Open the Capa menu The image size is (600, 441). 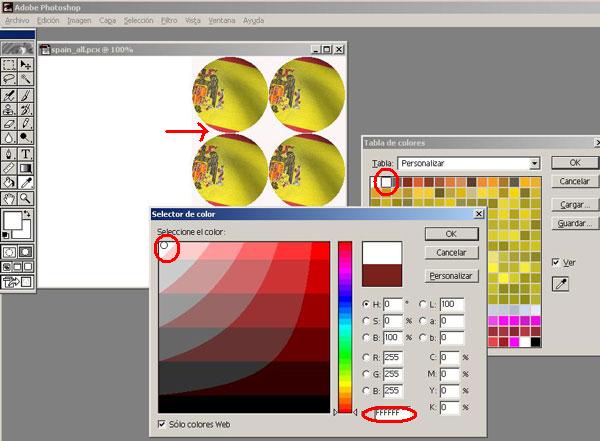click(x=108, y=21)
